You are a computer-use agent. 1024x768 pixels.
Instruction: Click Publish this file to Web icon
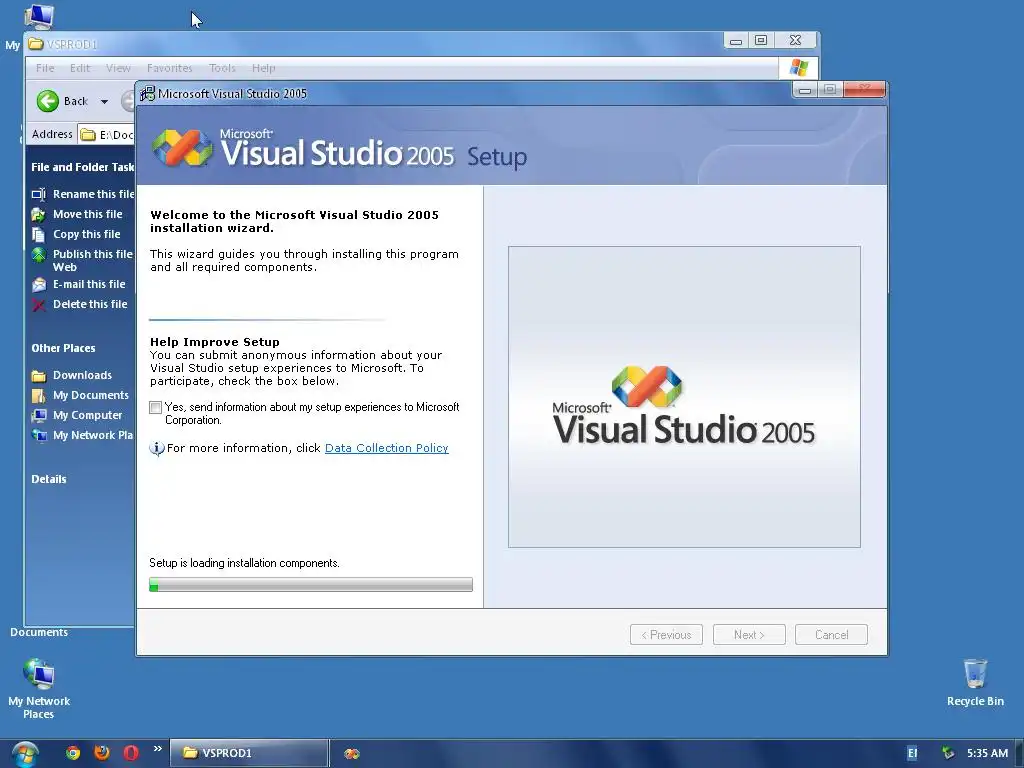[39, 255]
